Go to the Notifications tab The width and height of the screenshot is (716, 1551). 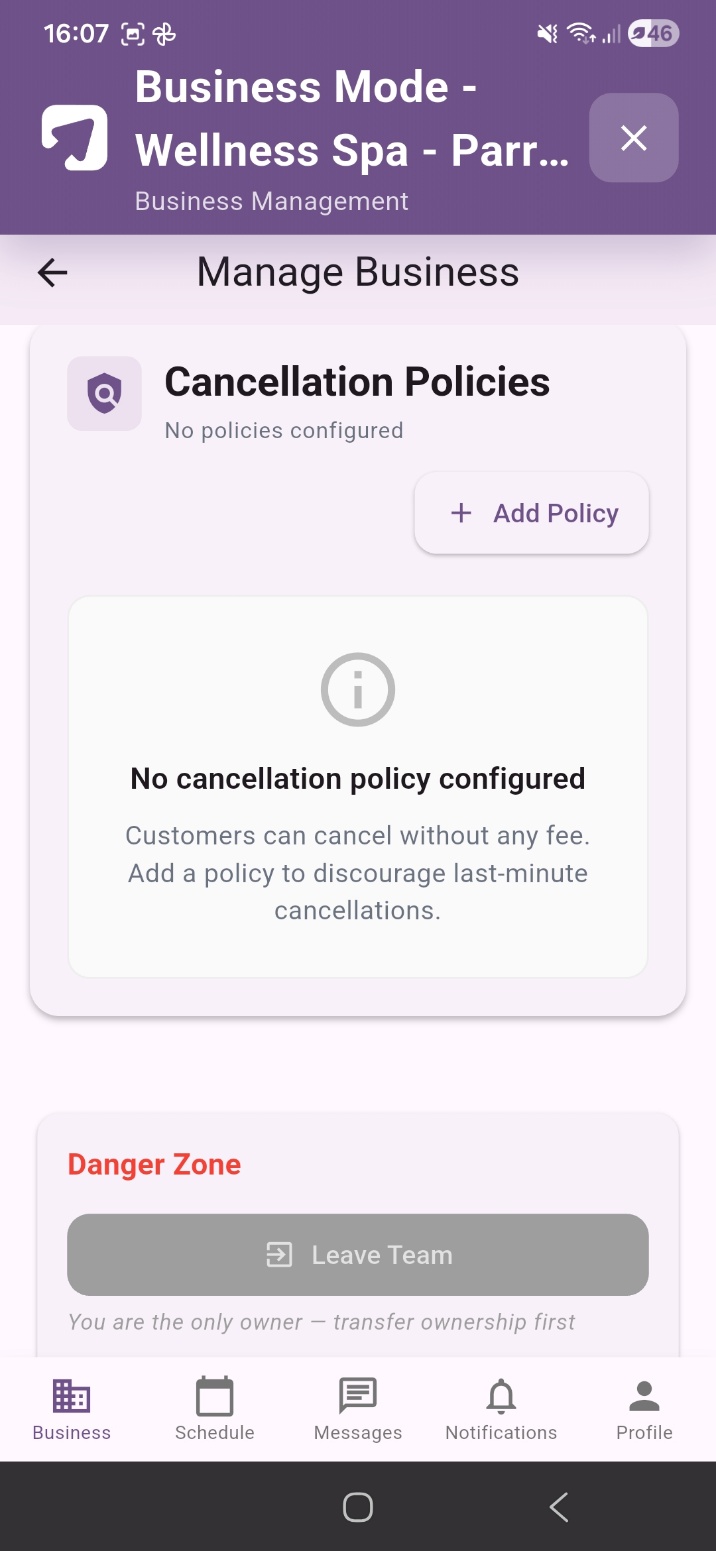point(501,1409)
